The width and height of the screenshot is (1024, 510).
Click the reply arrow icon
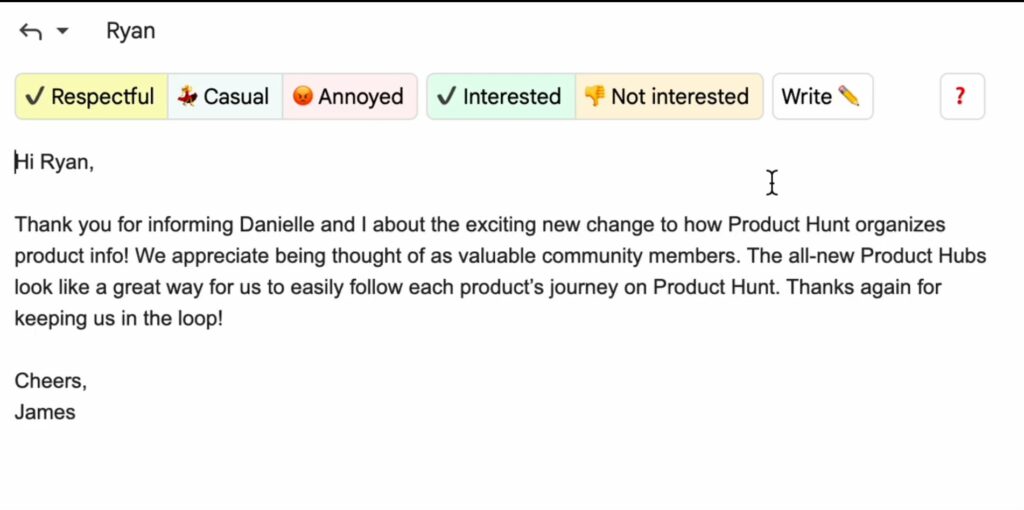point(31,31)
